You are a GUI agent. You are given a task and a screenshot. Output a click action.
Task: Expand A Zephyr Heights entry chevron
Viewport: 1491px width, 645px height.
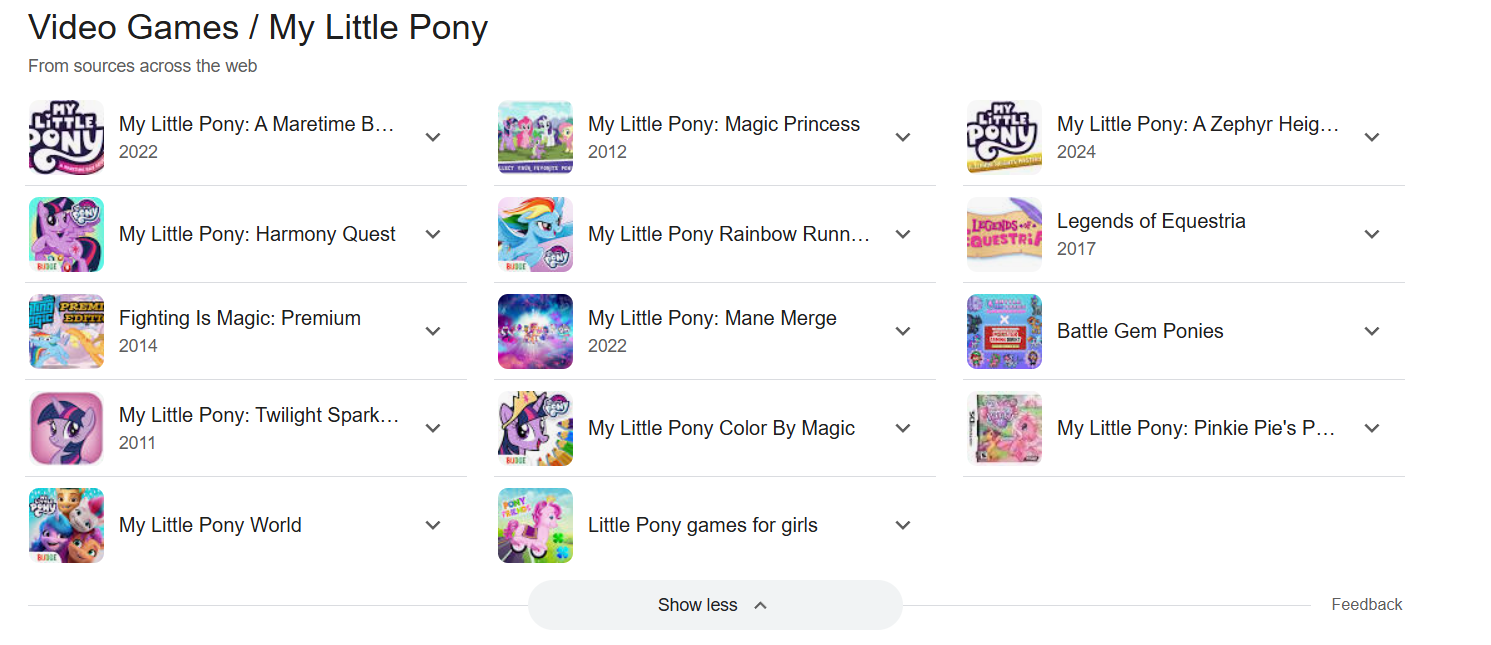coord(1372,137)
